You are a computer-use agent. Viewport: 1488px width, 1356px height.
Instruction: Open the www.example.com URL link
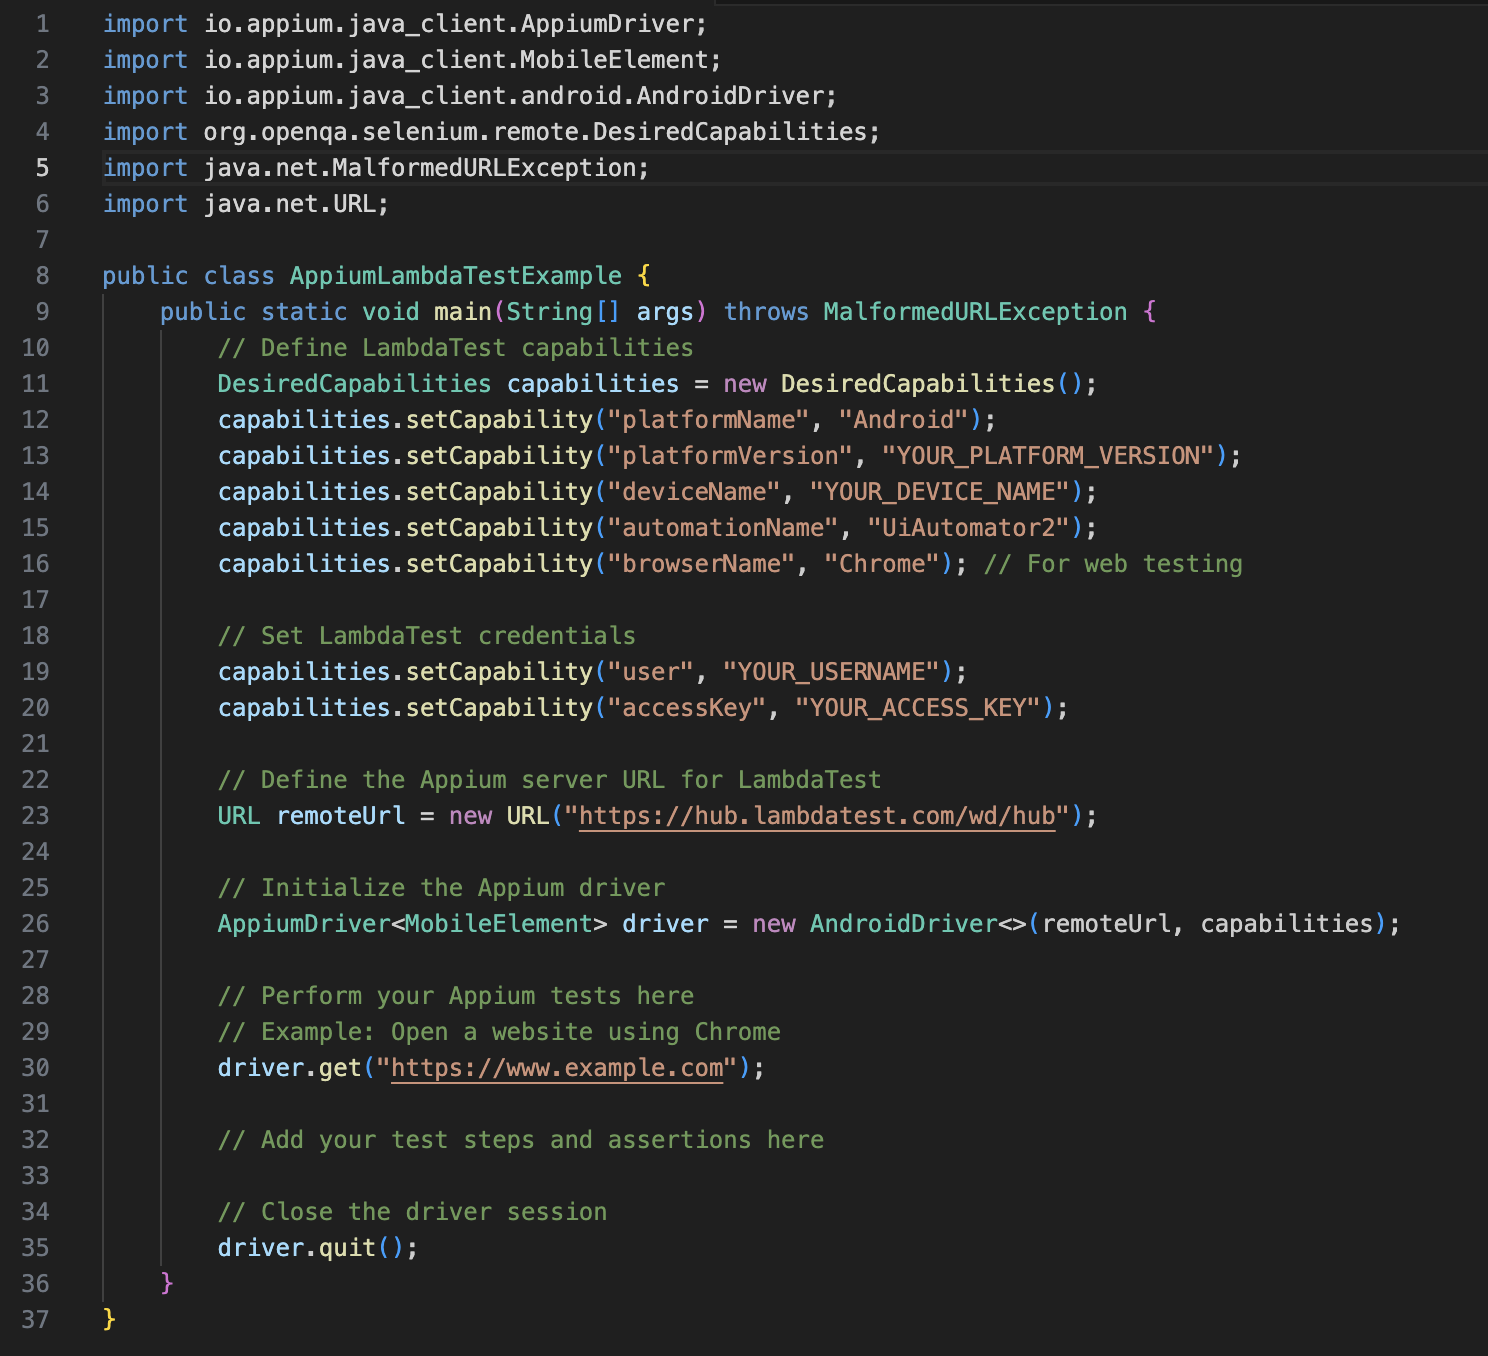pos(557,1068)
